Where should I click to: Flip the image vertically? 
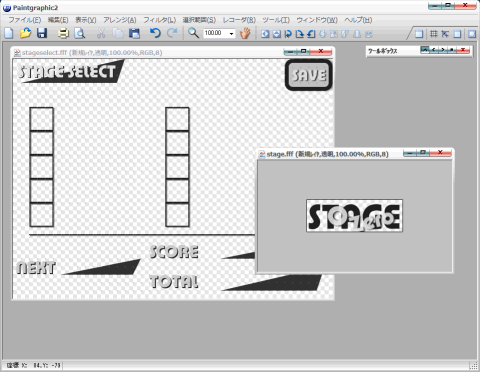[277, 34]
